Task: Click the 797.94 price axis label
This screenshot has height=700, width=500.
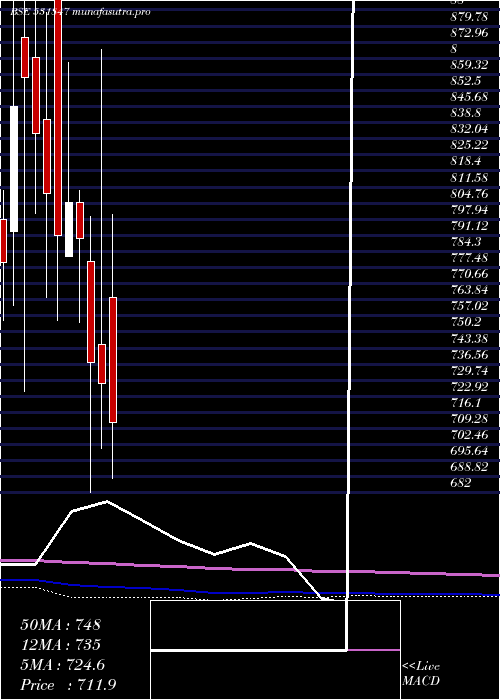Action: (x=469, y=210)
